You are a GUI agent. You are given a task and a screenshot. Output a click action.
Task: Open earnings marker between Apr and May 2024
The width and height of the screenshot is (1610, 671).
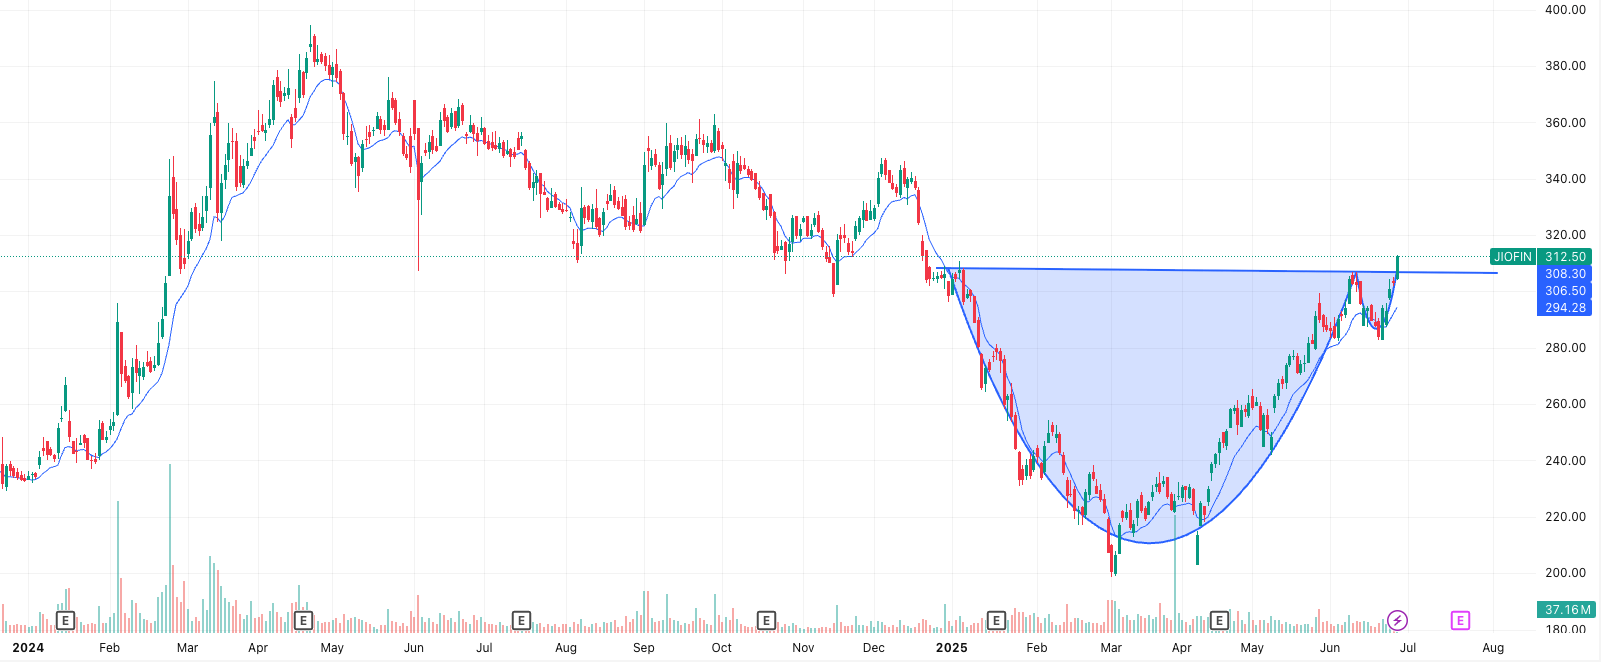pyautogui.click(x=303, y=621)
